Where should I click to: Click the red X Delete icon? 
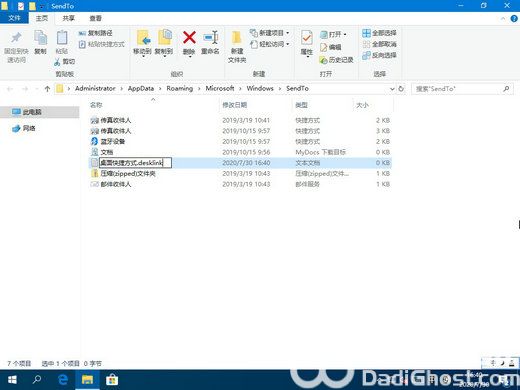point(189,37)
